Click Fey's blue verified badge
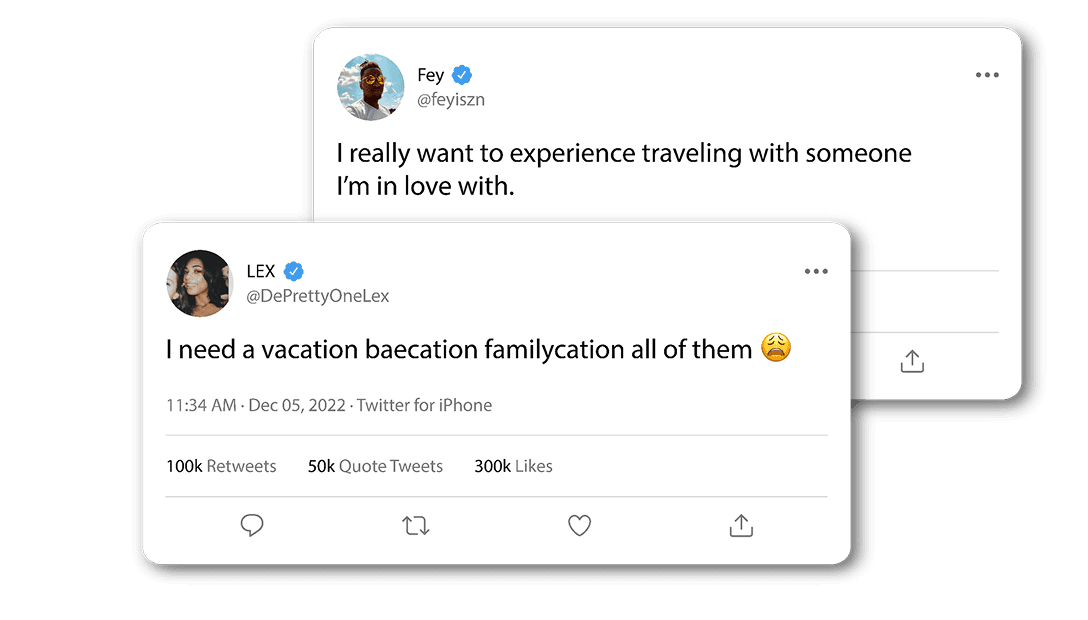This screenshot has height=620, width=1088. click(462, 74)
